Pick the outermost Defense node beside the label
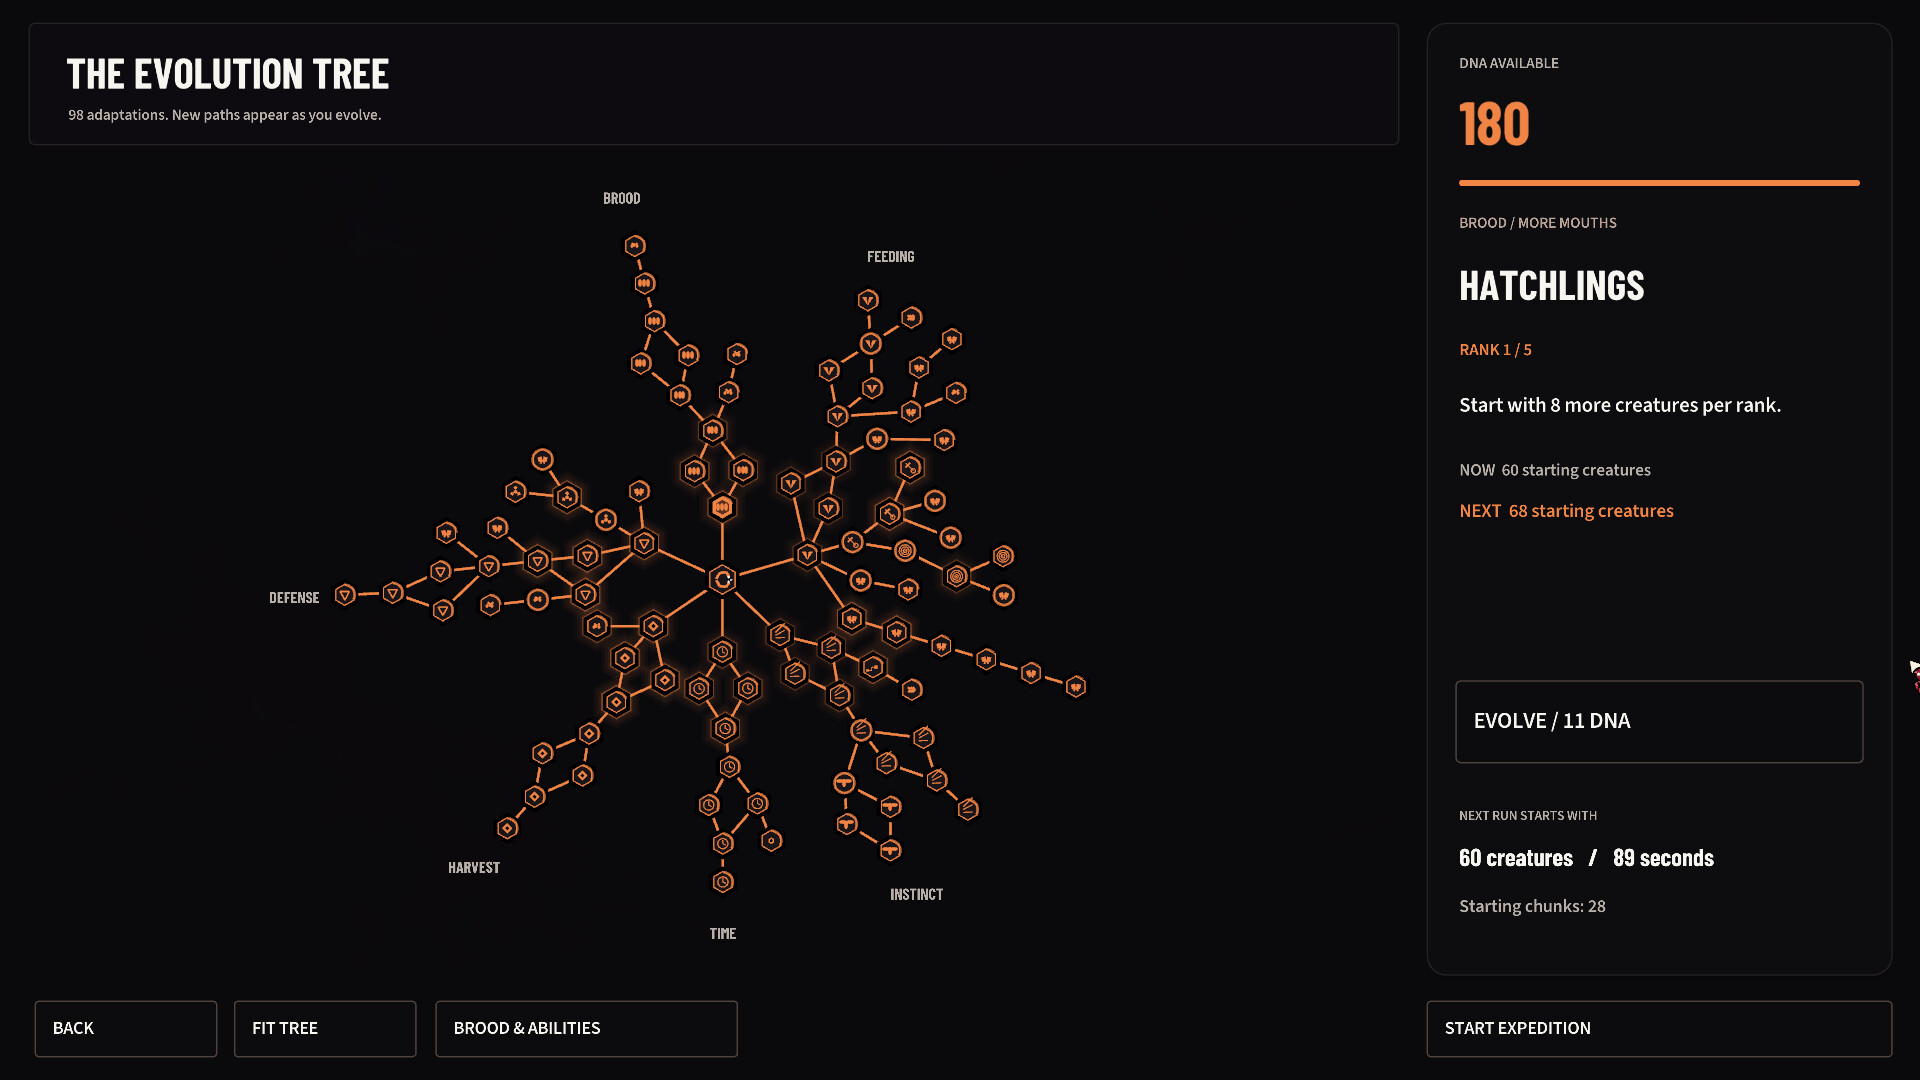This screenshot has width=1920, height=1080. point(345,595)
